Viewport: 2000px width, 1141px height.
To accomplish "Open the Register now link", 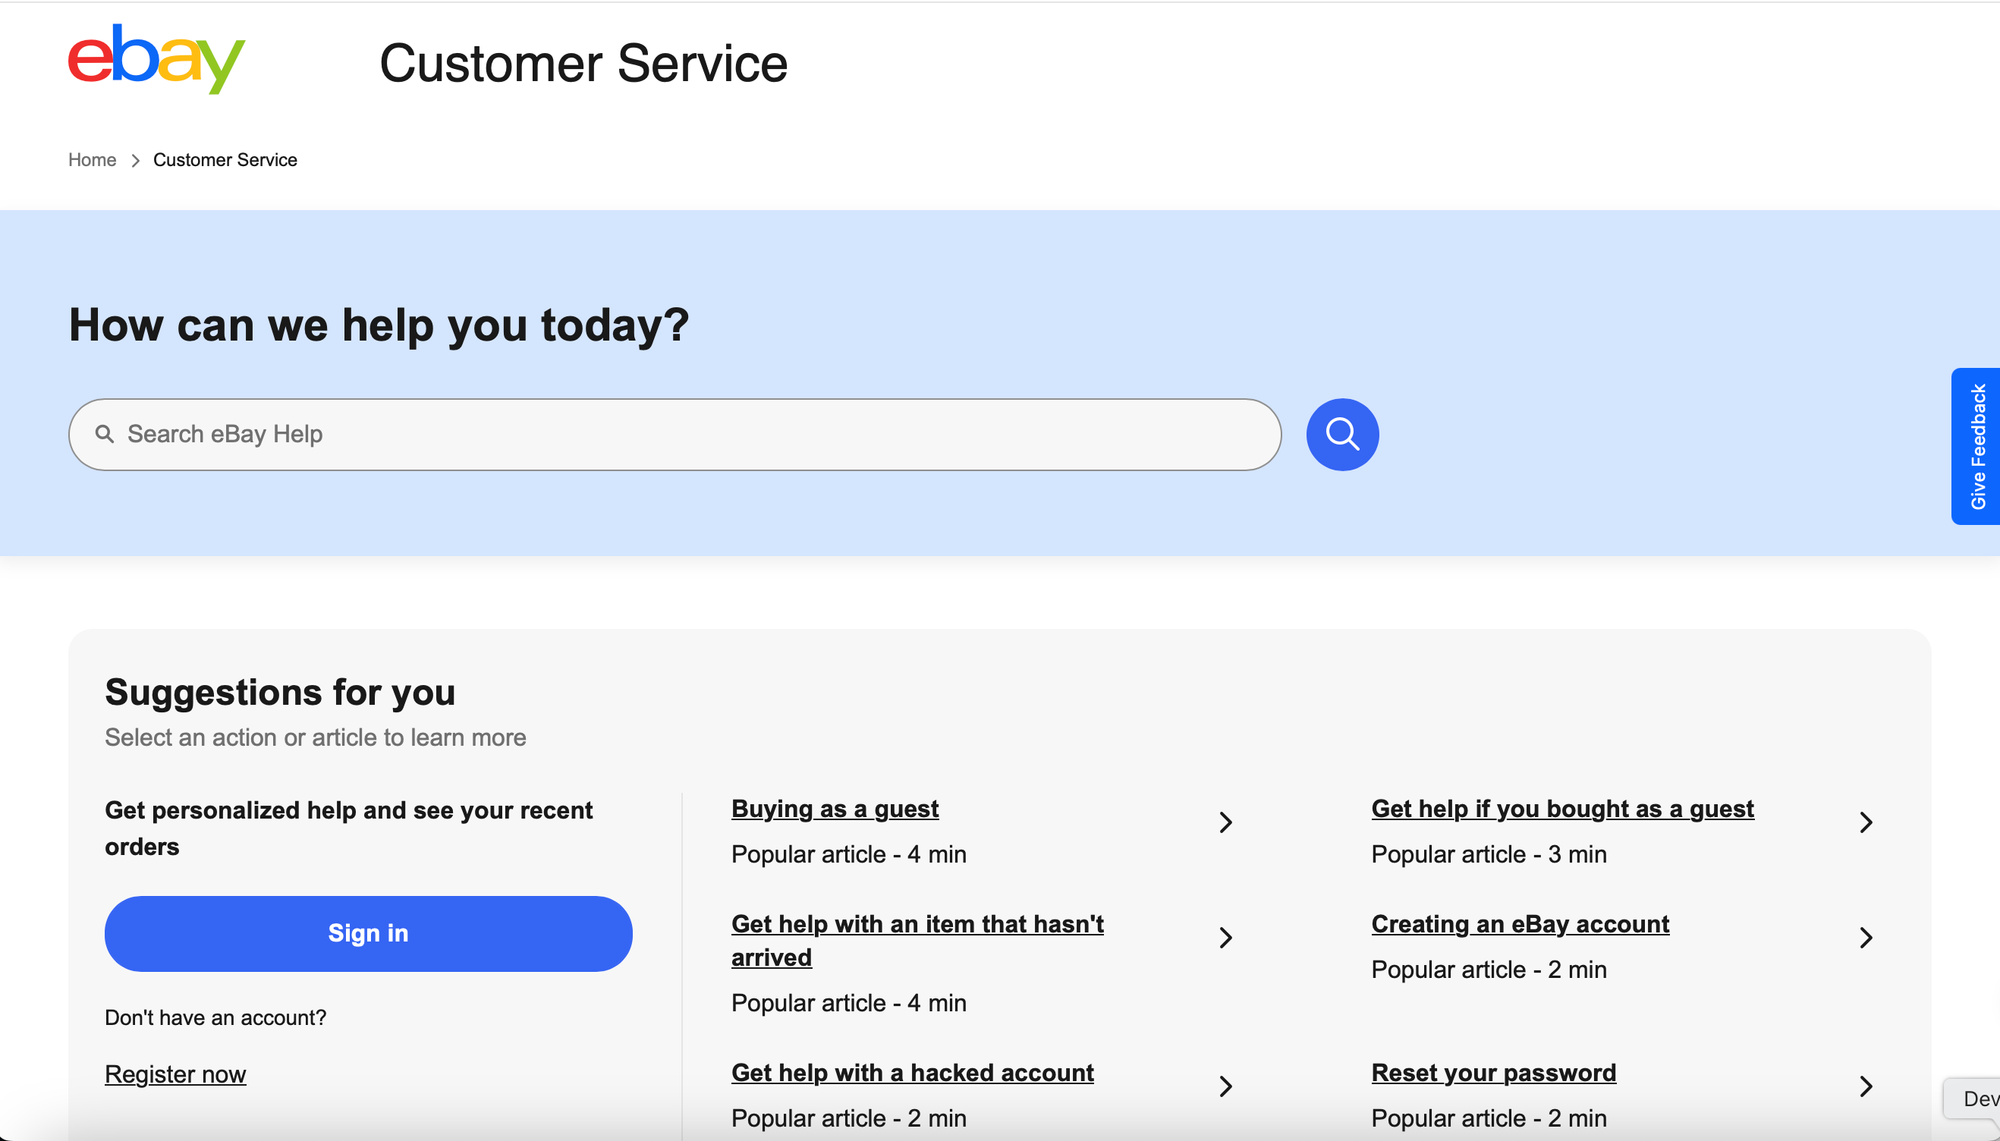I will point(175,1074).
